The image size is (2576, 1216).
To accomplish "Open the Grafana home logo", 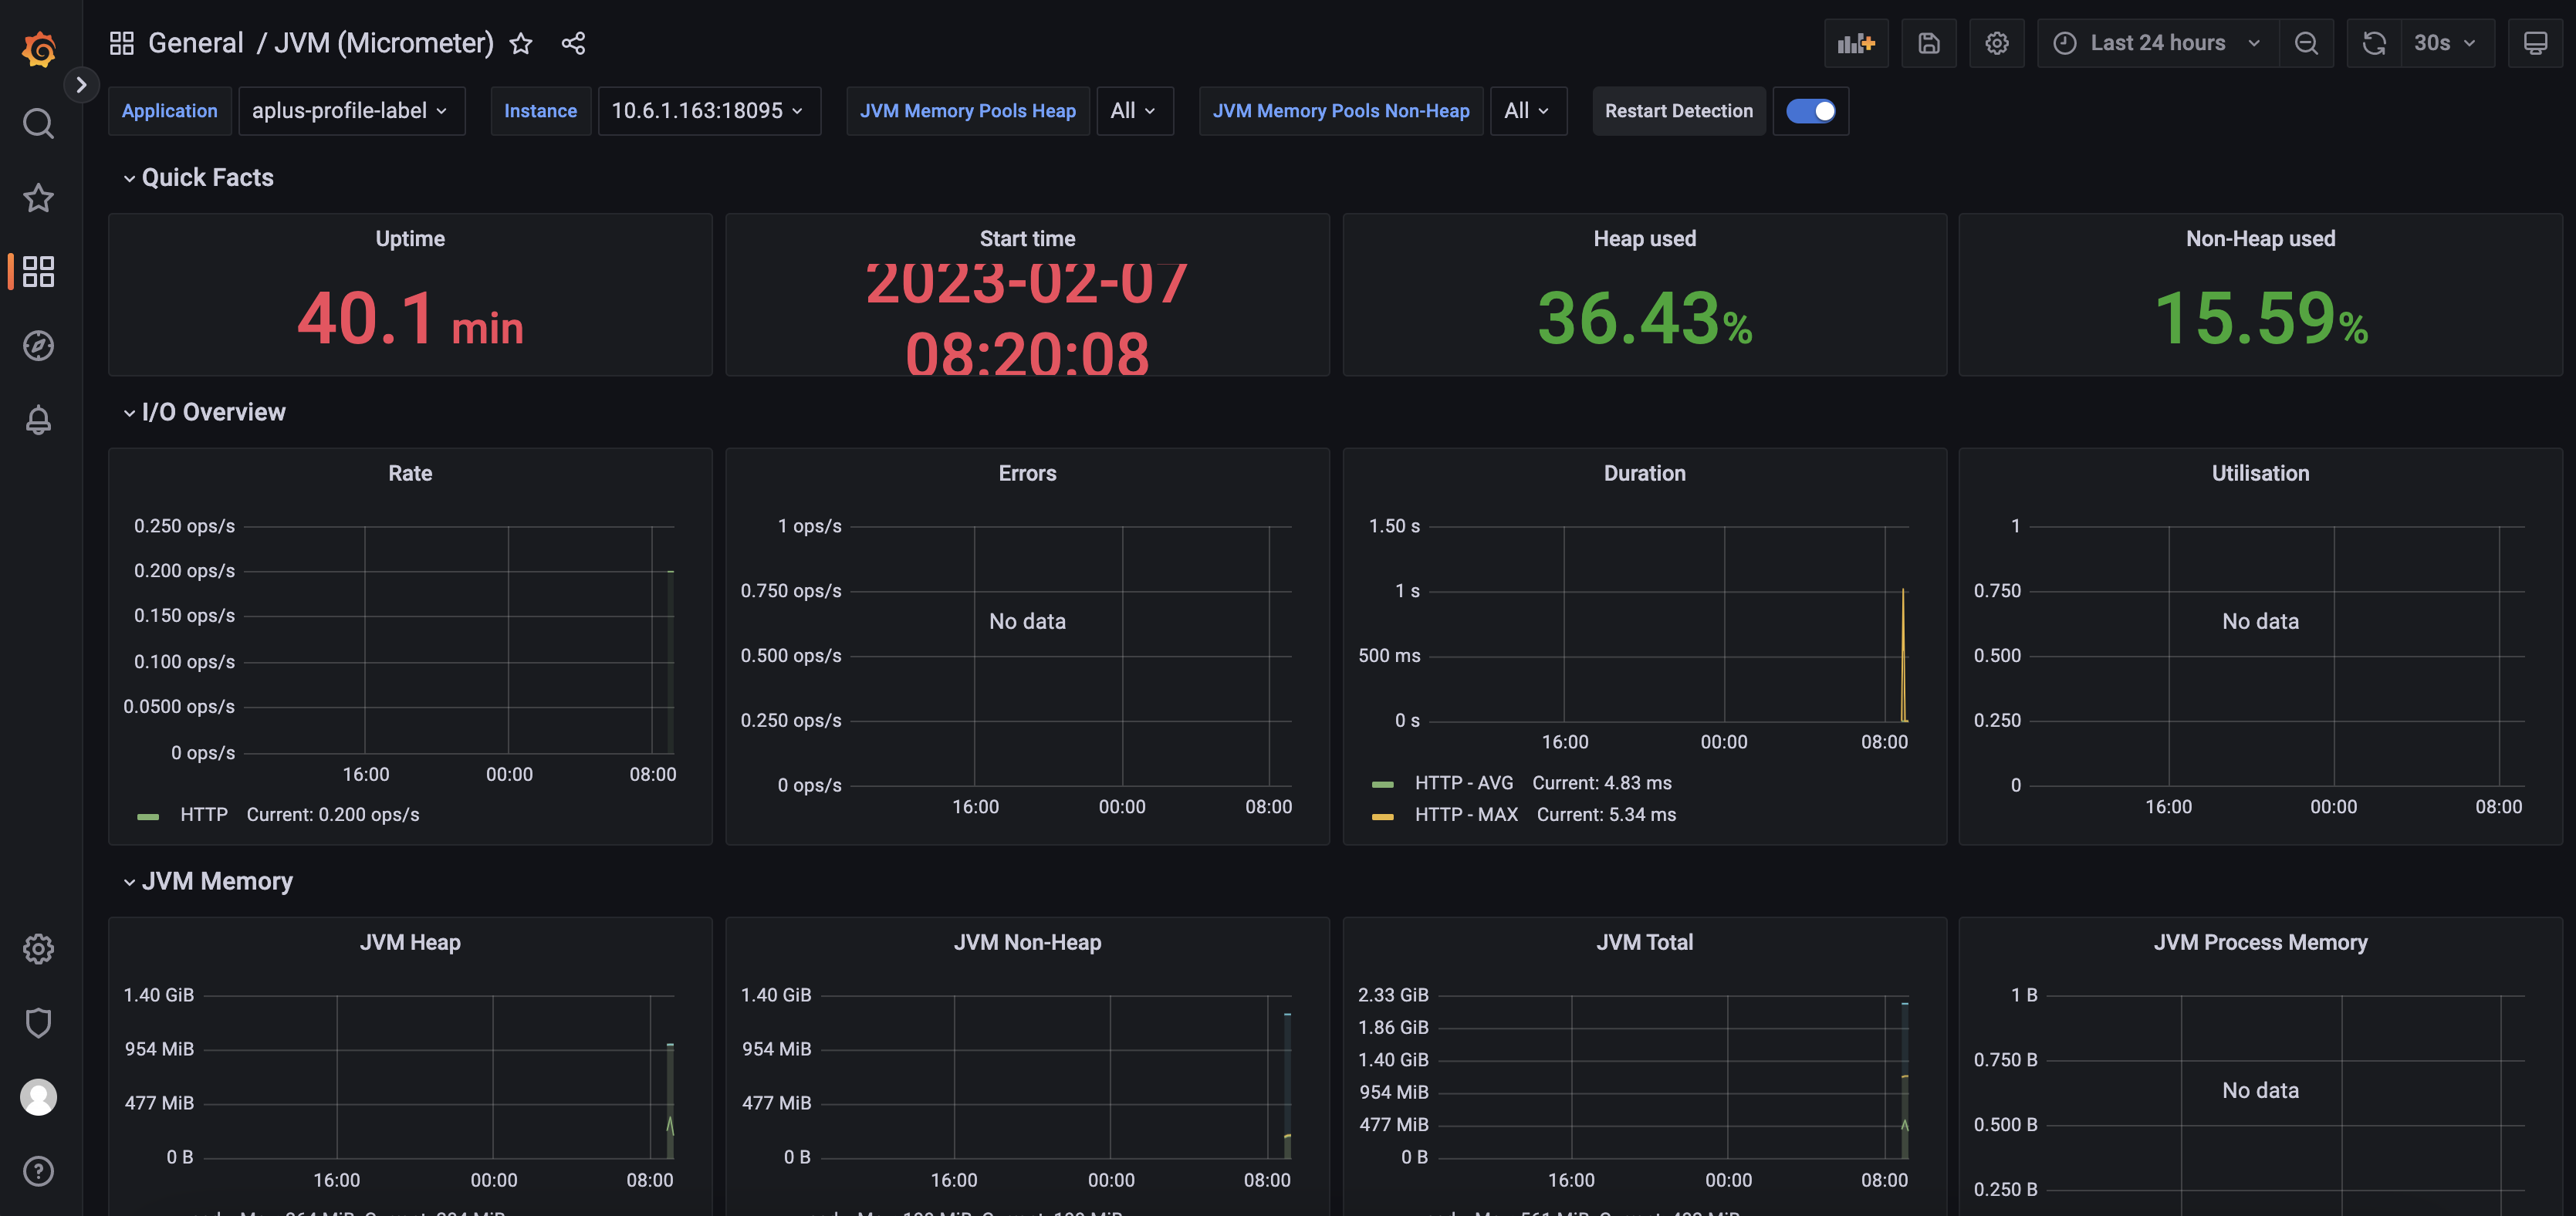I will click(39, 48).
